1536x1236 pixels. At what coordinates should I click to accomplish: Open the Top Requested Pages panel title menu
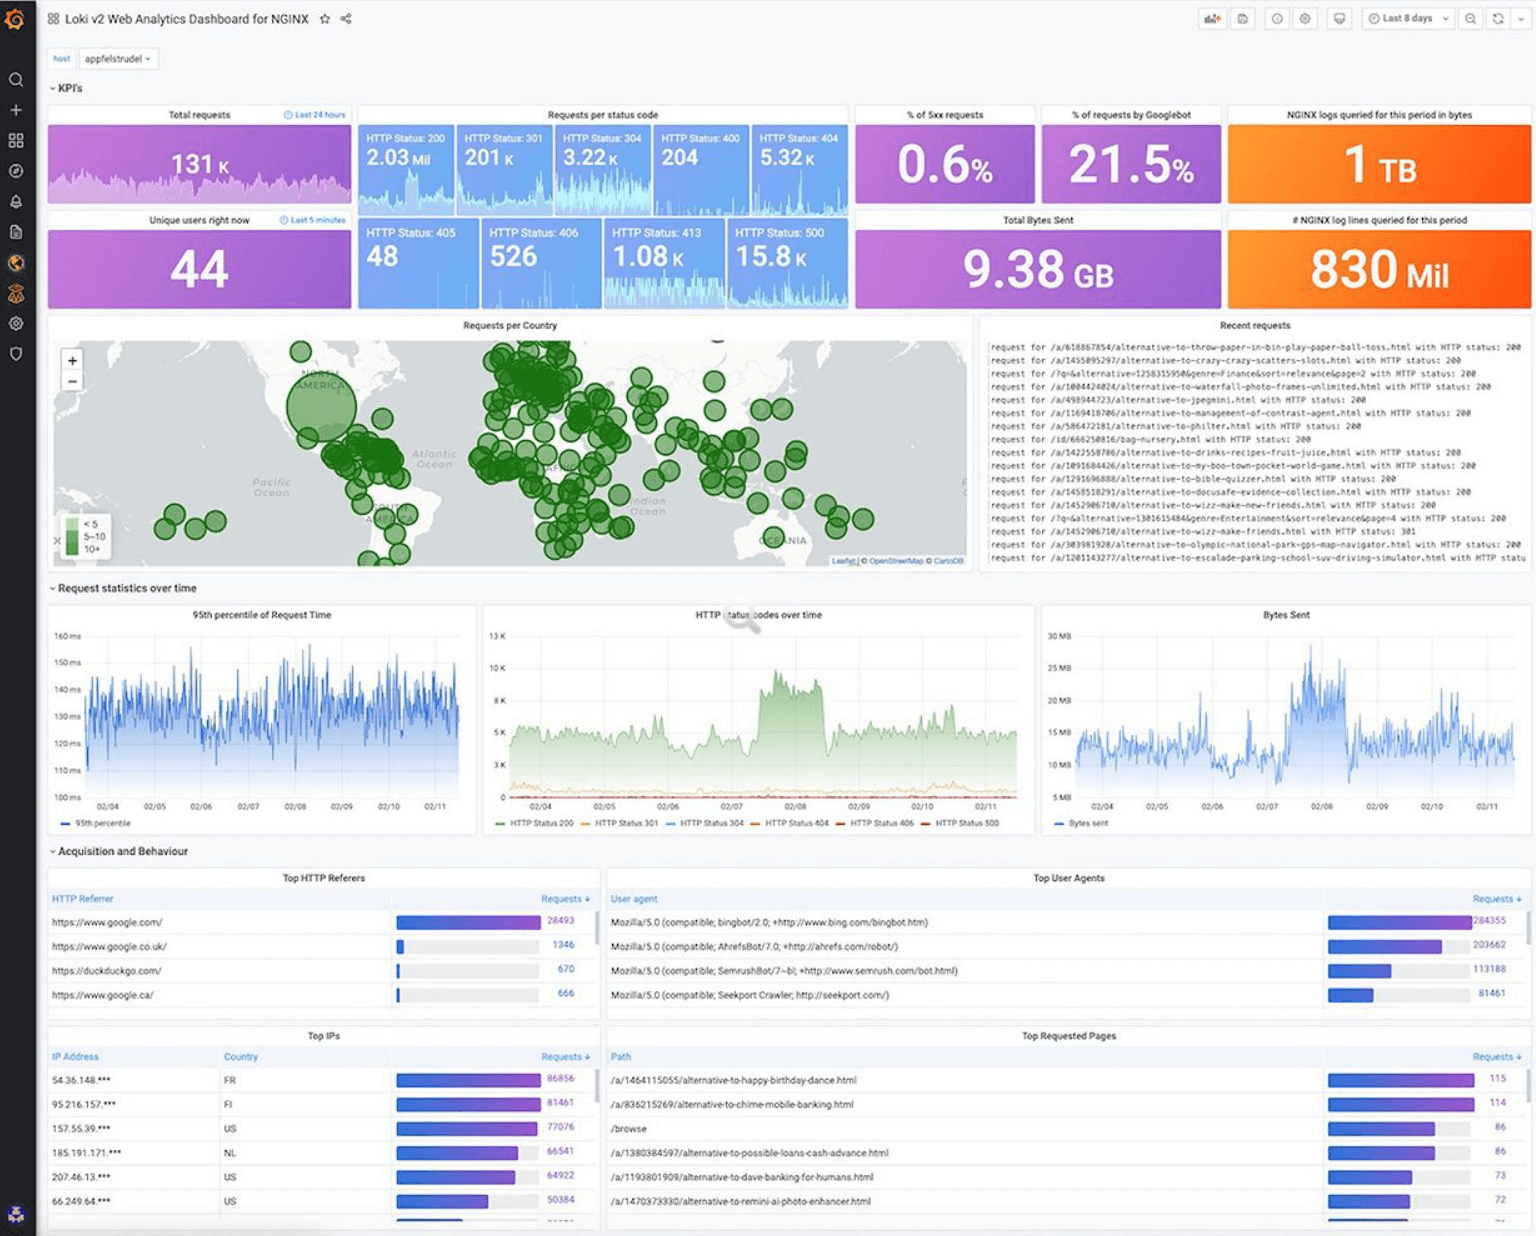[1069, 1036]
